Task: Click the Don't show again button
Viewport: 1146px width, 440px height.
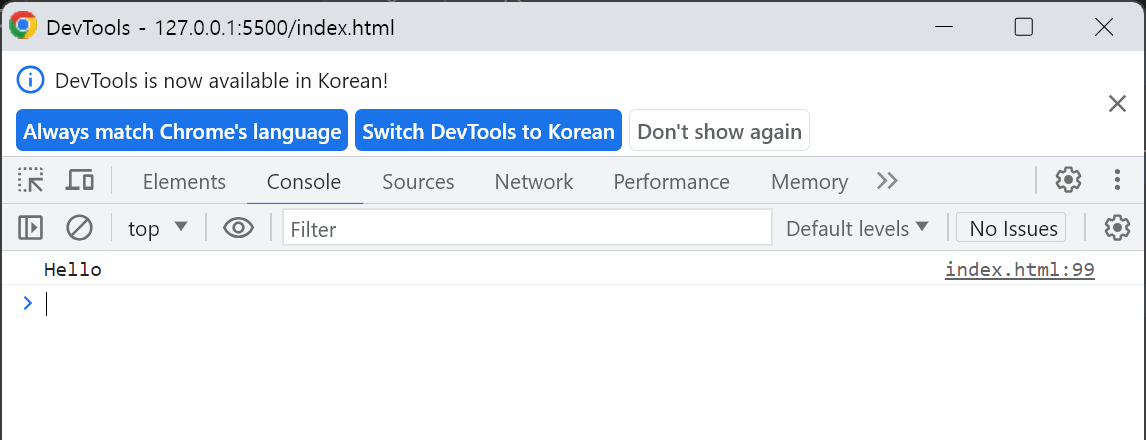Action: (719, 131)
